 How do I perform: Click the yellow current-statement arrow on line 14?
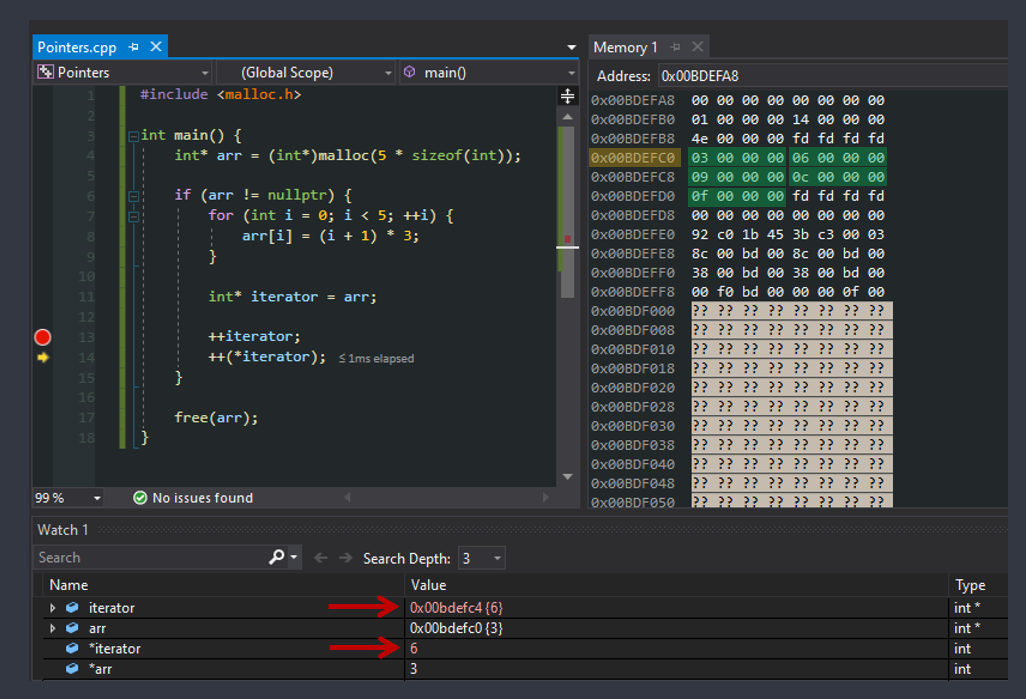[x=42, y=357]
